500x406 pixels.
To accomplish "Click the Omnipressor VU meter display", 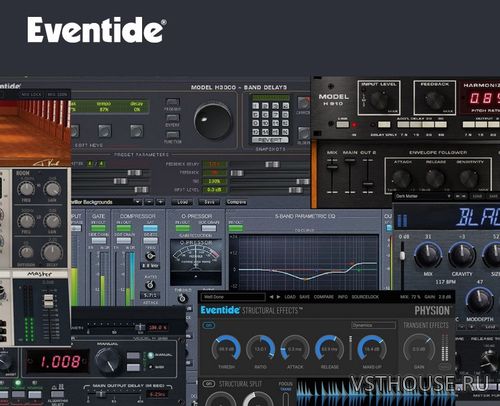I will pos(196,262).
